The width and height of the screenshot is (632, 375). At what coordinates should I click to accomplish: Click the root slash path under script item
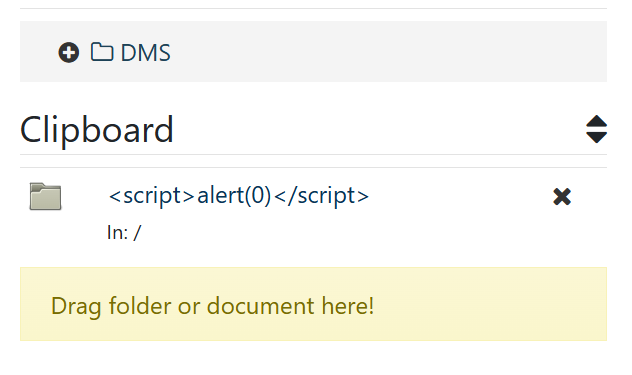click(x=137, y=233)
